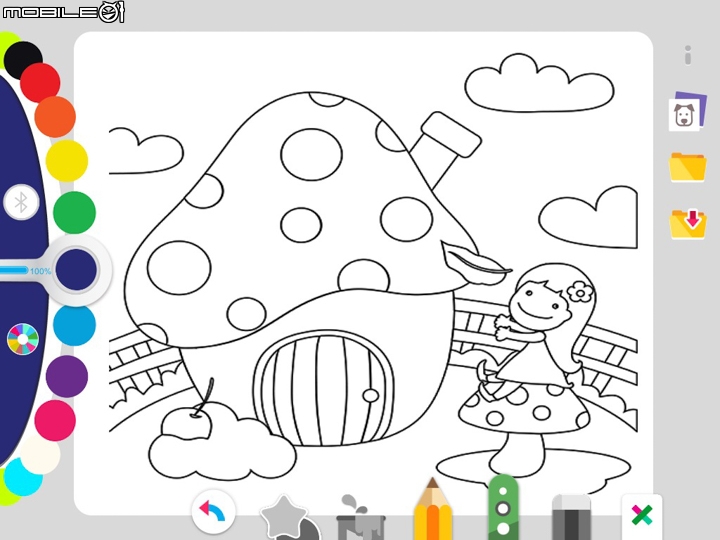This screenshot has height=540, width=720.
Task: Choose the cream white color swatch
Action: coord(40,455)
